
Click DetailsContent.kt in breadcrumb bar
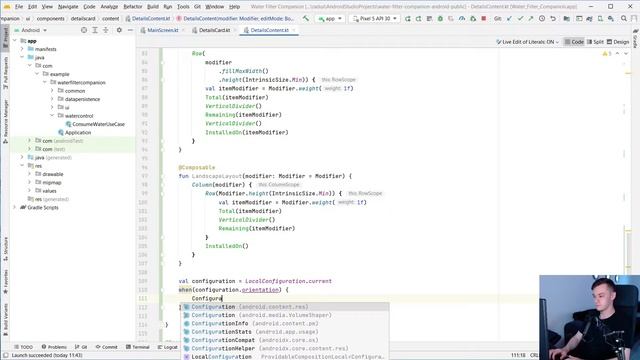pyautogui.click(x=148, y=18)
